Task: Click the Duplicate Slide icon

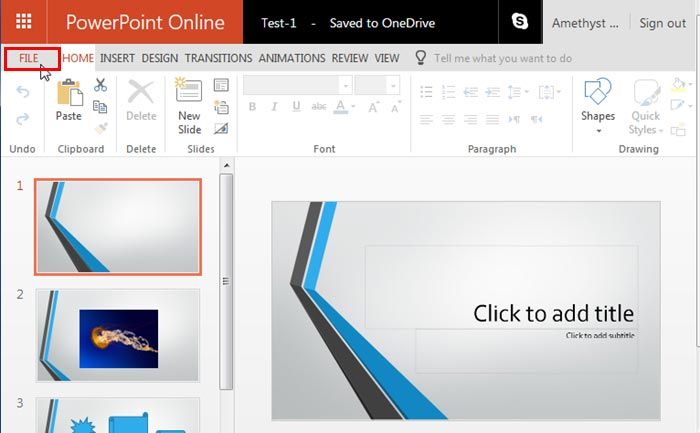Action: click(221, 107)
